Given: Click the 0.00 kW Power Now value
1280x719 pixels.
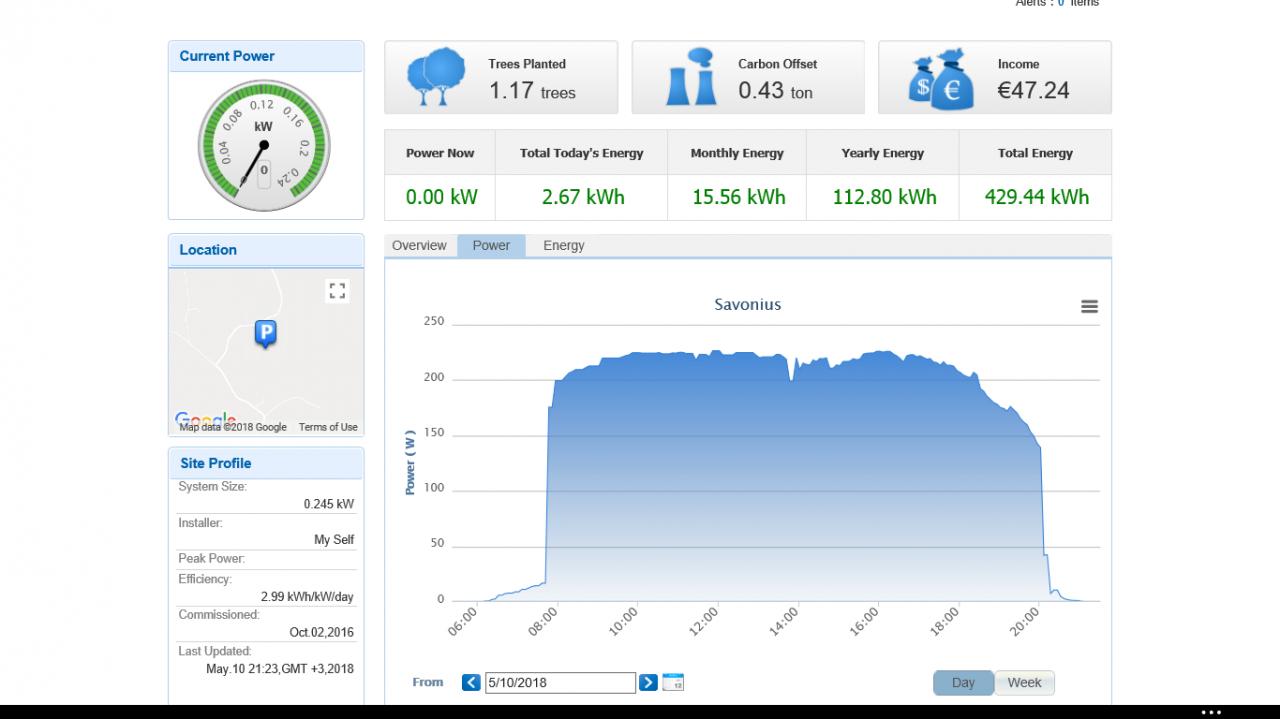Looking at the screenshot, I should [442, 197].
